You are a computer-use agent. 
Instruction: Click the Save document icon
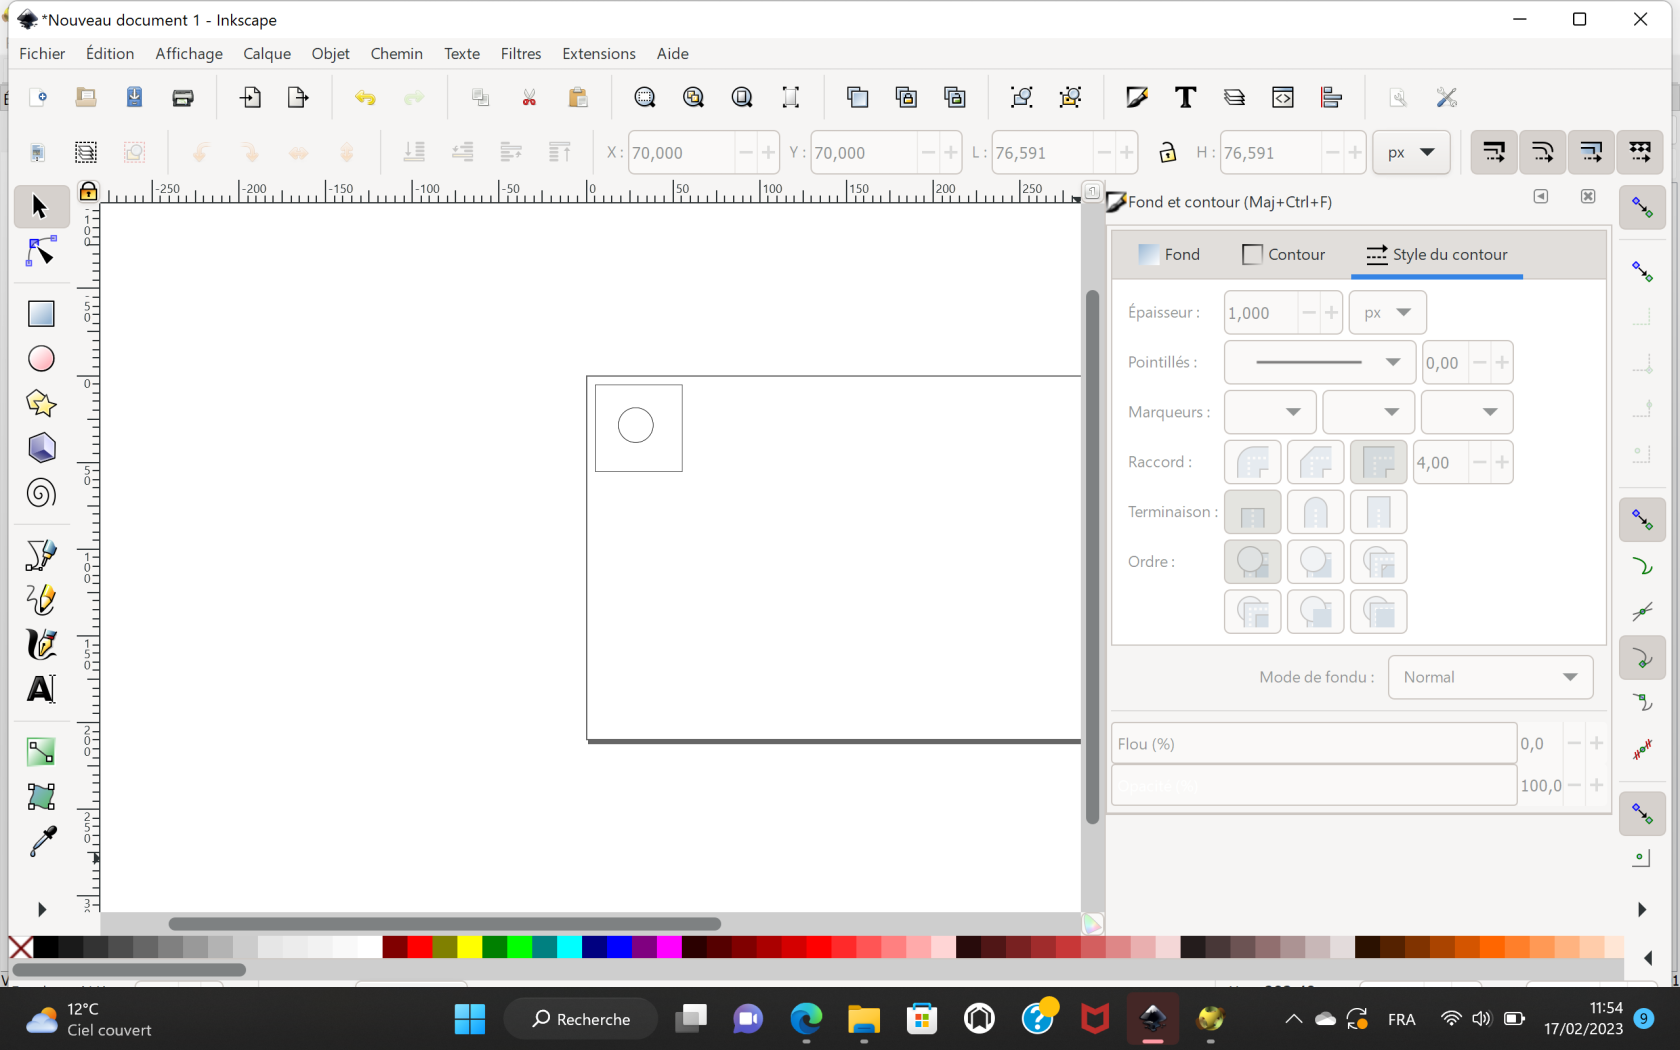[x=134, y=97]
